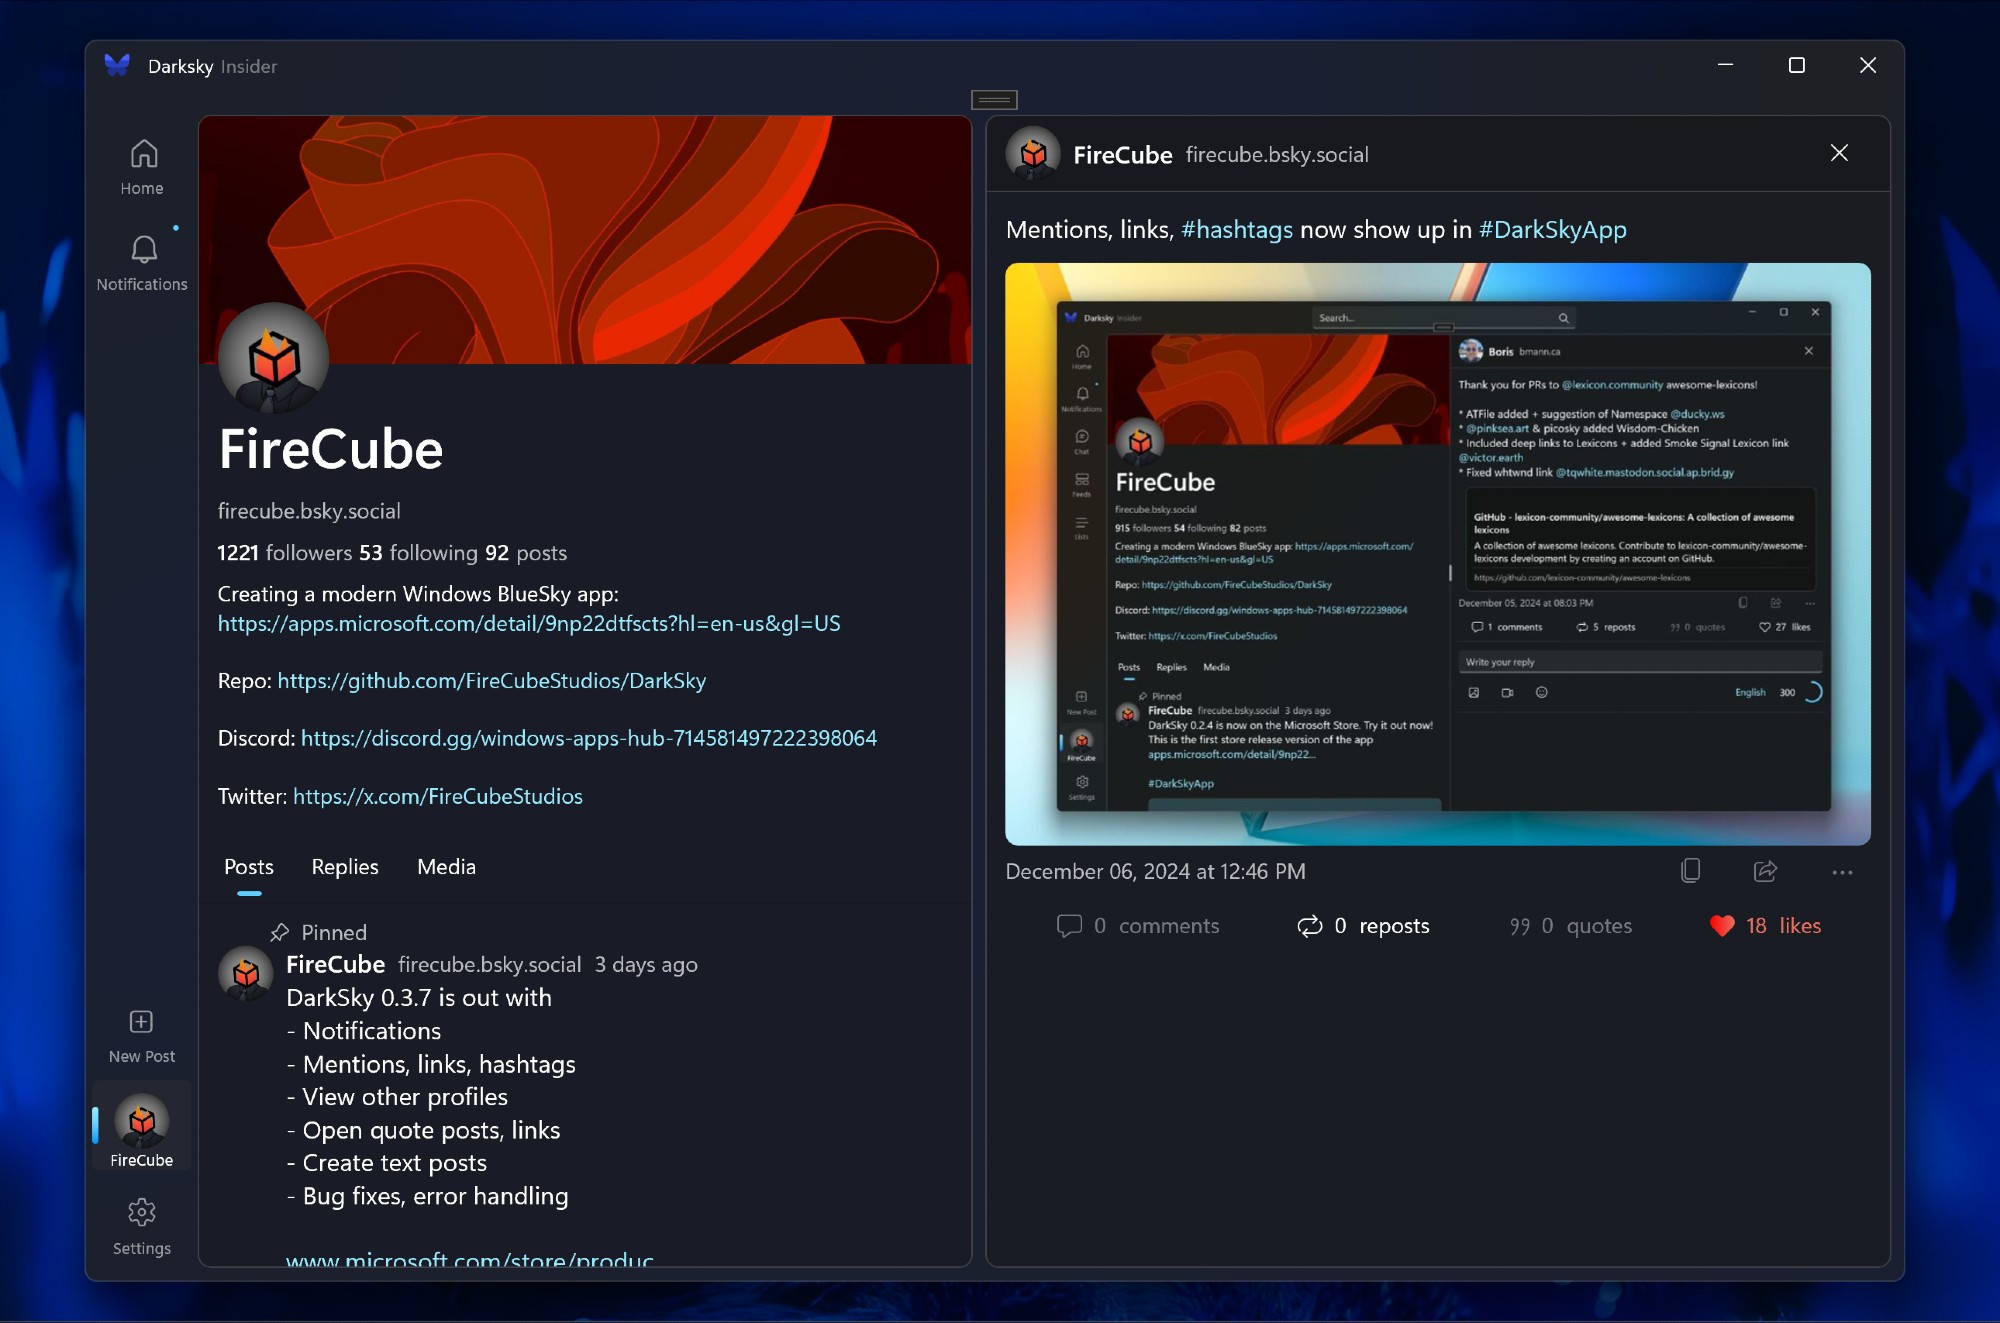Click the "December 06, 2024 at 12:46 PM" timestamp
Image resolution: width=2000 pixels, height=1323 pixels.
pyautogui.click(x=1155, y=871)
